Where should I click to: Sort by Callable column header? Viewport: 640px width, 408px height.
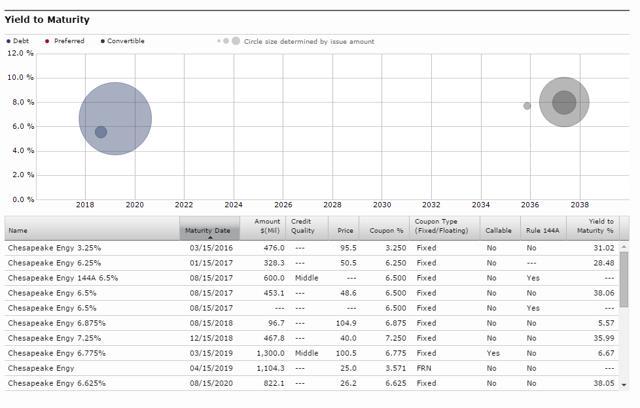pos(500,228)
